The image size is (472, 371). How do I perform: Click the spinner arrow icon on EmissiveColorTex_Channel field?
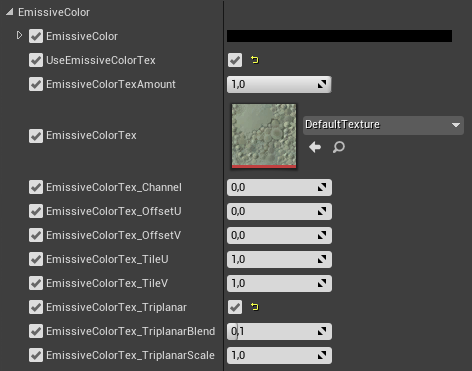(322, 187)
